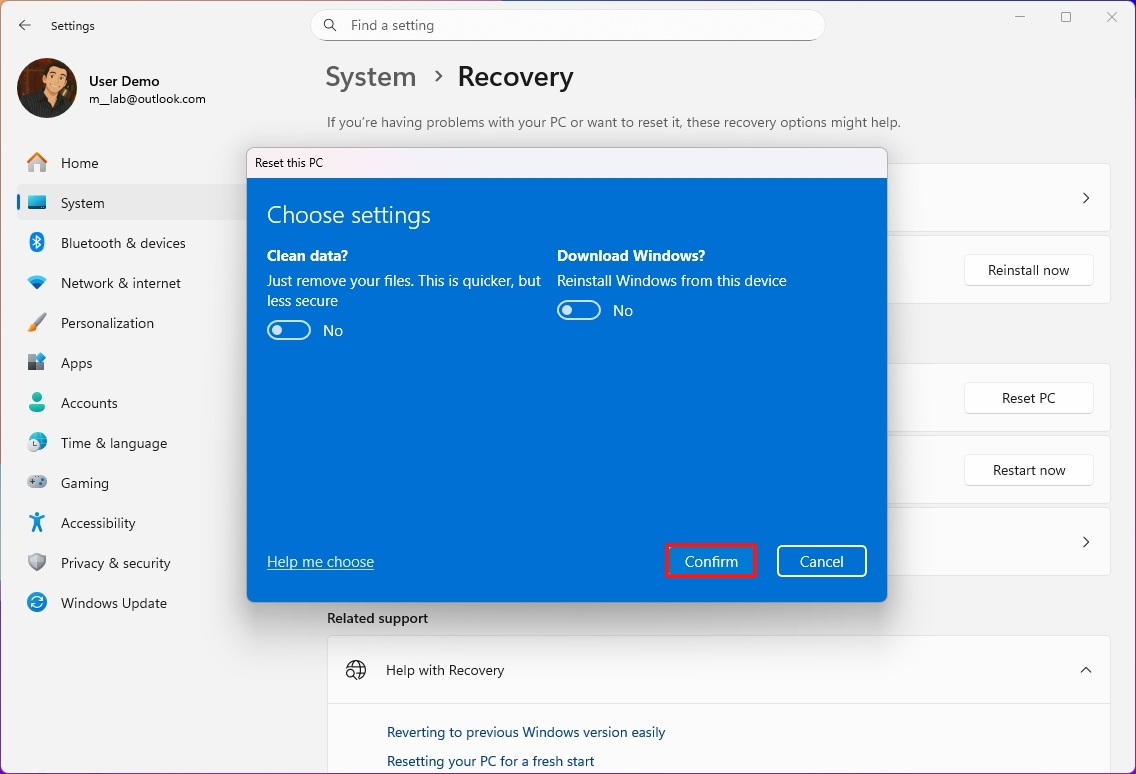Open the Help me choose link
Viewport: 1136px width, 774px height.
[x=320, y=562]
